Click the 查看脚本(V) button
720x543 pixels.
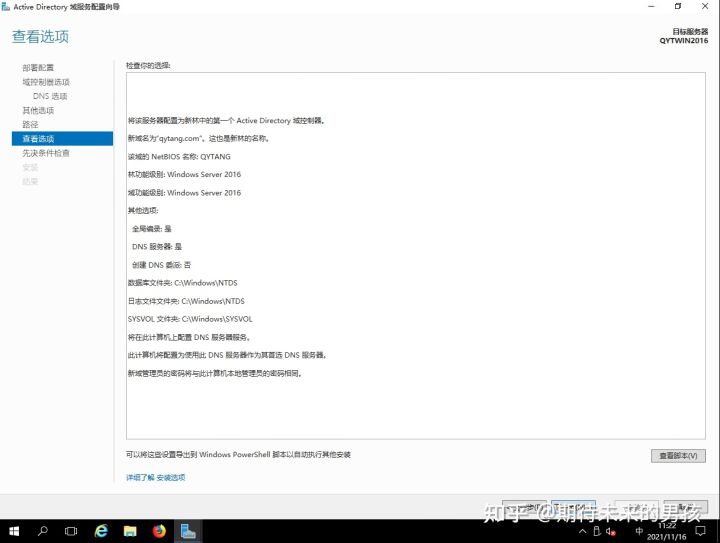point(678,455)
